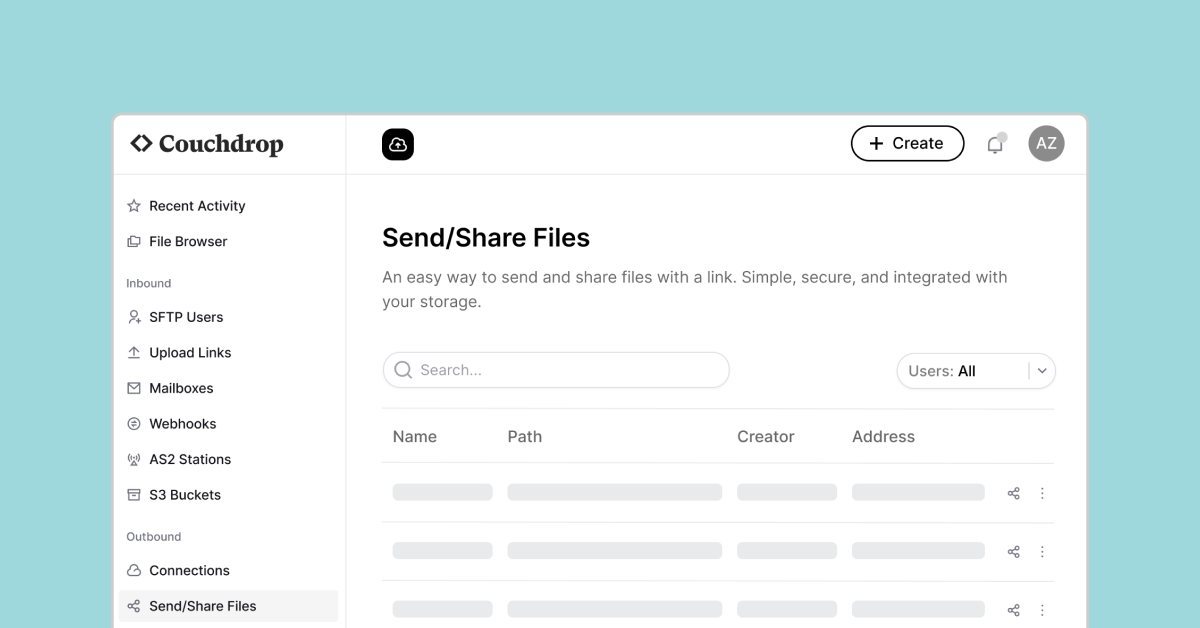The width and height of the screenshot is (1200, 628).
Task: Open the three-dot menu in the third row
Action: click(x=1042, y=610)
